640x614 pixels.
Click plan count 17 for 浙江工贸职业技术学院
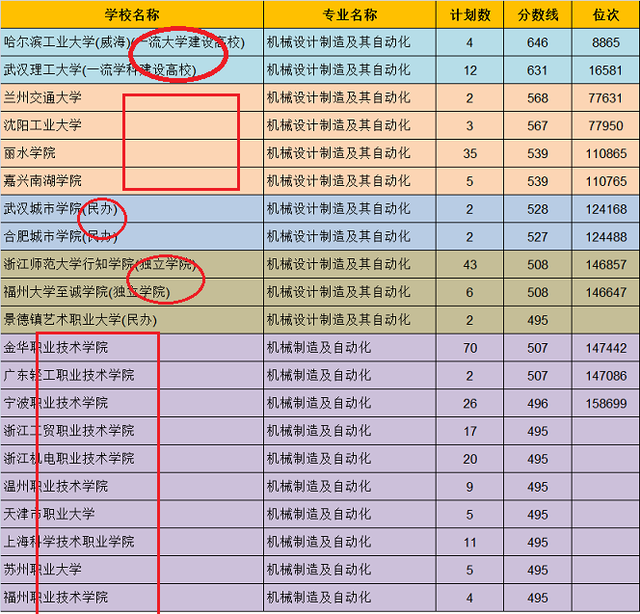pos(470,431)
